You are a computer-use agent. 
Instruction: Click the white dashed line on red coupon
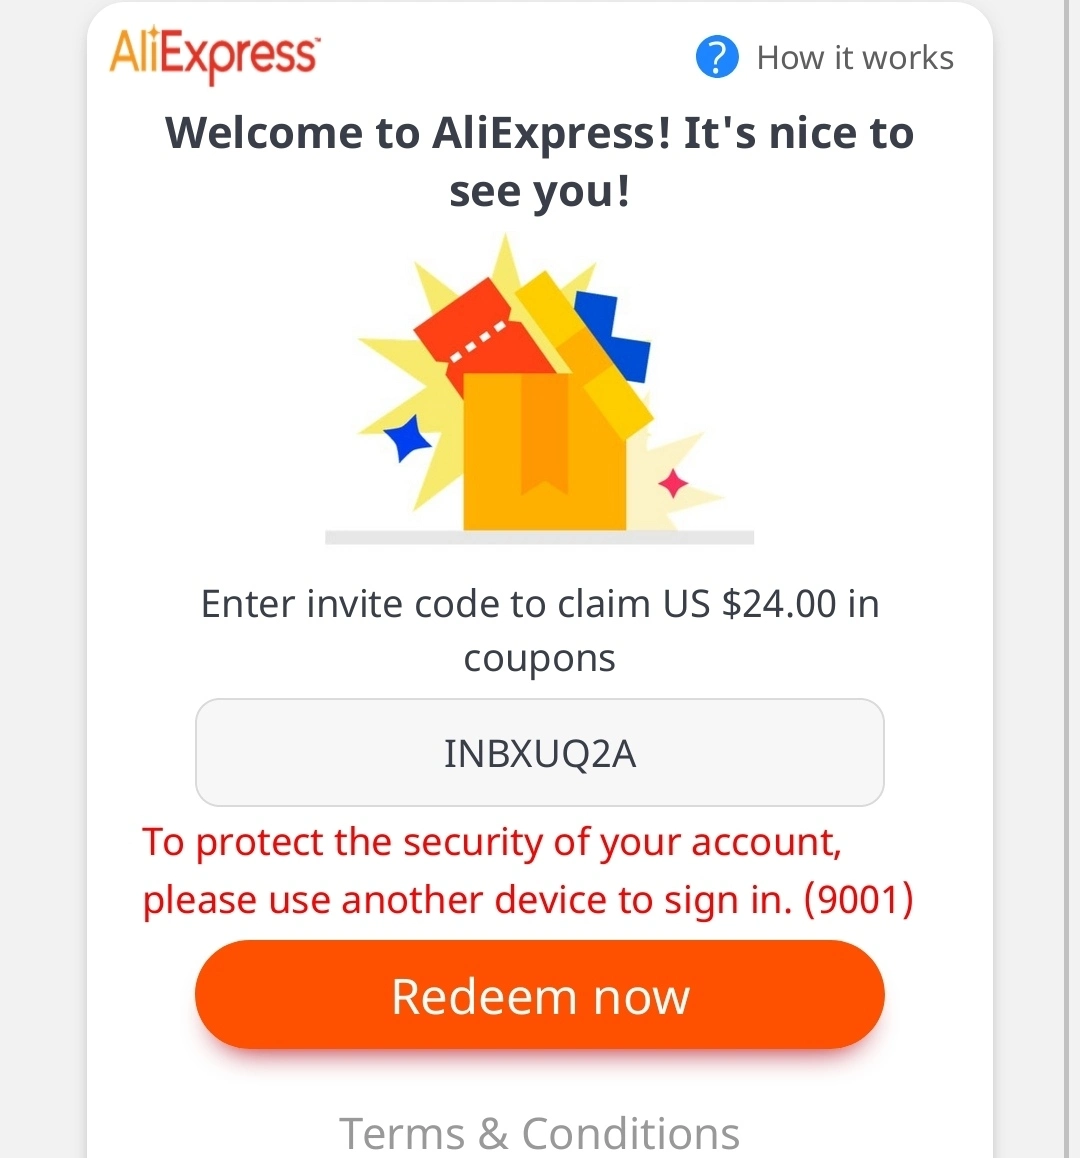tap(478, 341)
